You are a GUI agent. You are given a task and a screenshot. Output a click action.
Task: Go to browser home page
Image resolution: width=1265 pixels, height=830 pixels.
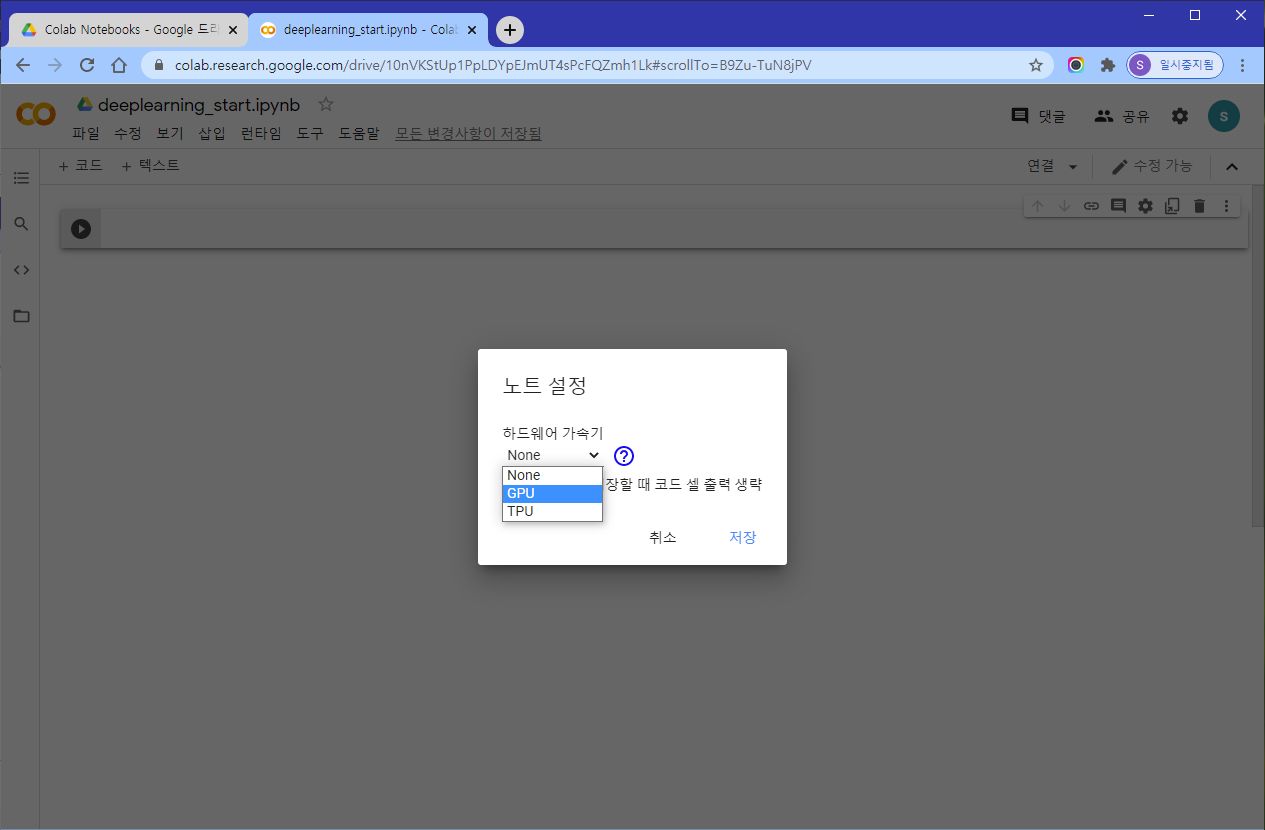pos(119,65)
